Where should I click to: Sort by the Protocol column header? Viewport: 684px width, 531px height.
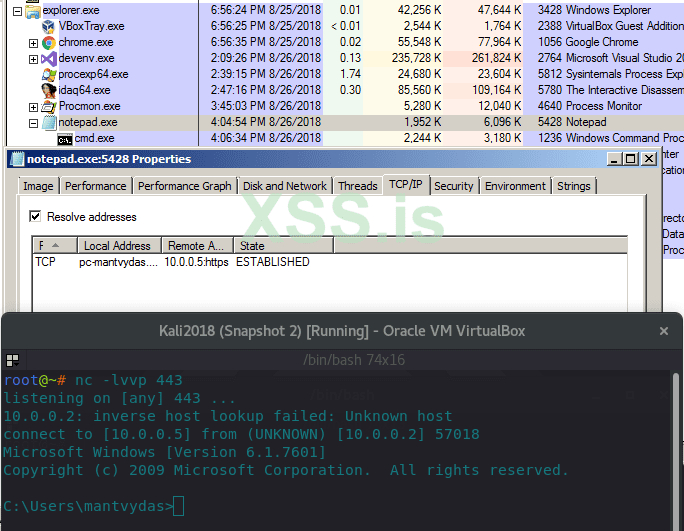55,246
